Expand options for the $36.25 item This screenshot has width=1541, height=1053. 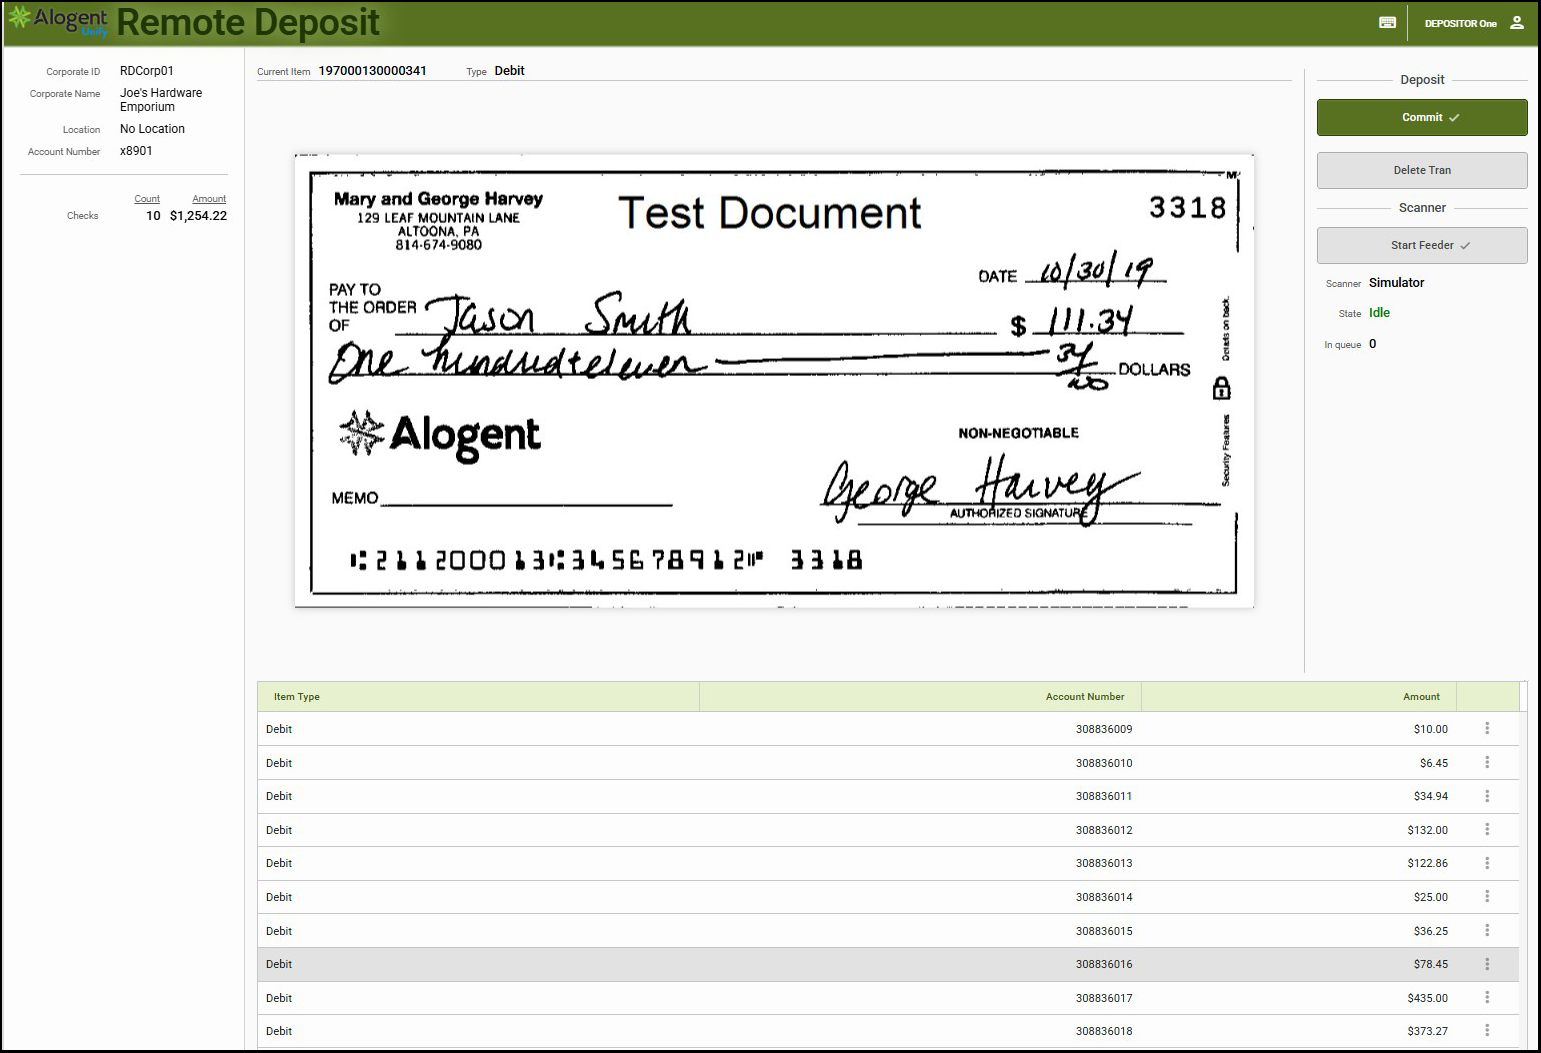point(1487,931)
